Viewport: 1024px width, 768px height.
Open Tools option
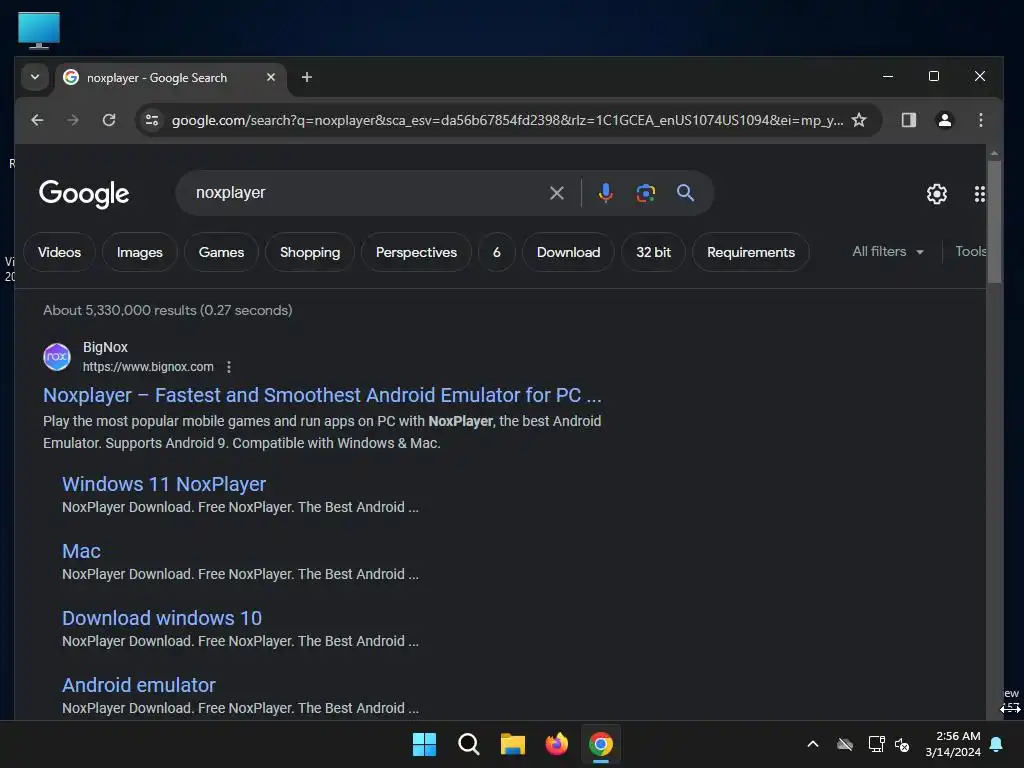pyautogui.click(x=970, y=251)
